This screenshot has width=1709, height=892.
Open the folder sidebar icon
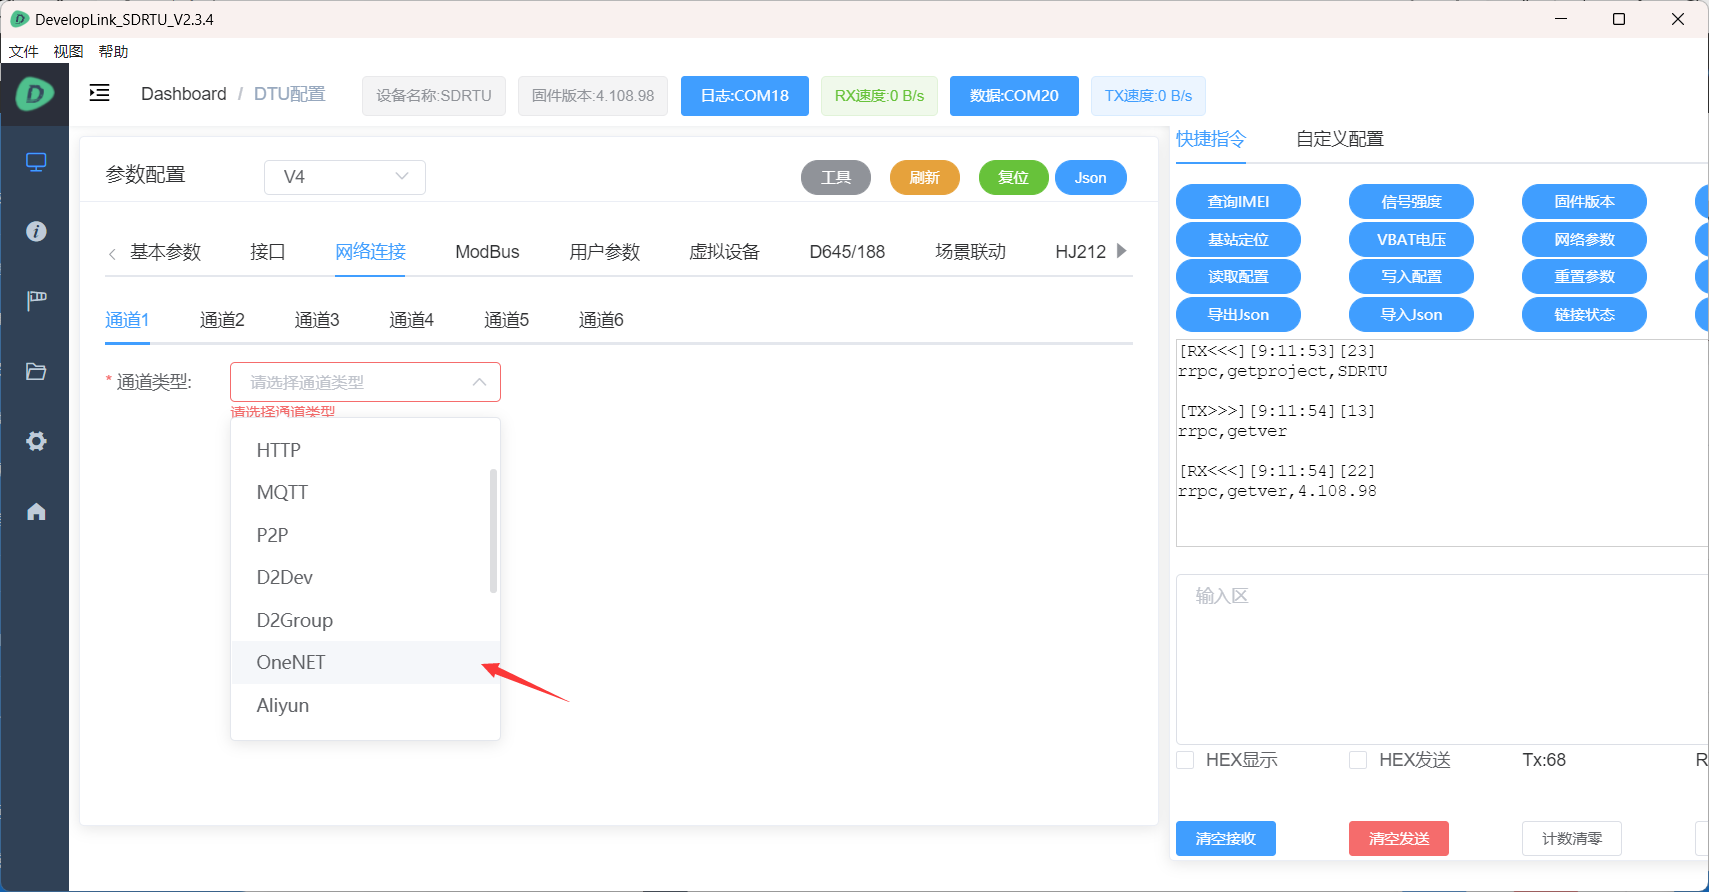(x=36, y=371)
